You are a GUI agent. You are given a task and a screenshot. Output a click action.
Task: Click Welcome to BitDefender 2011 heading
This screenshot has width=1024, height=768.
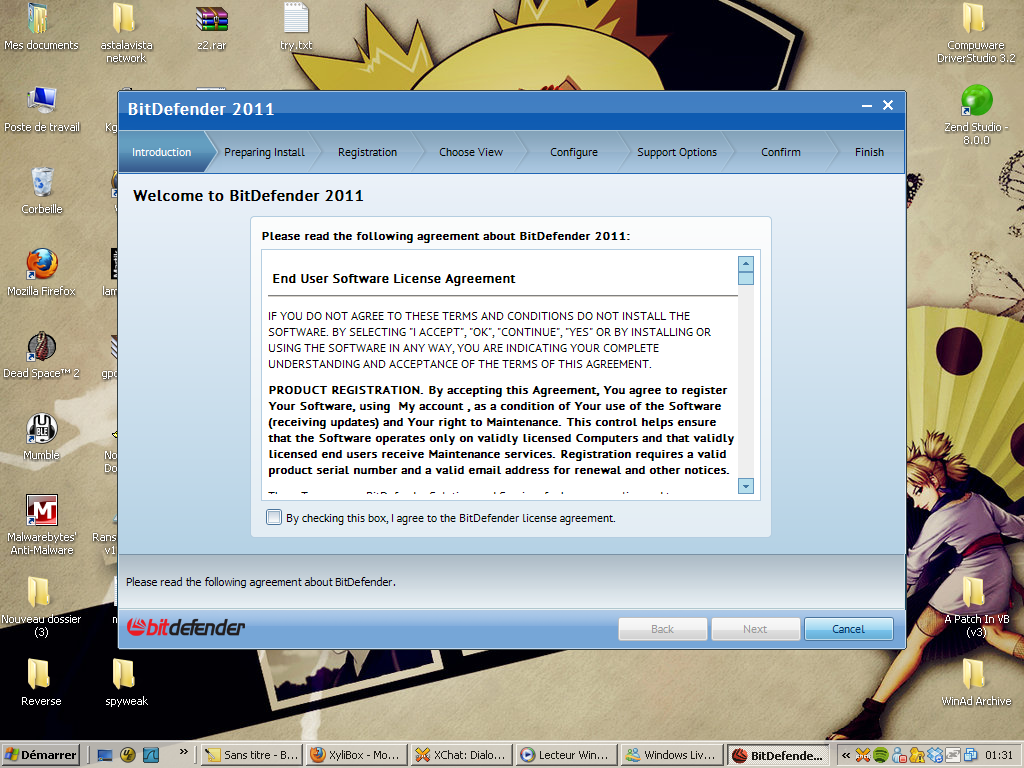pyautogui.click(x=248, y=196)
